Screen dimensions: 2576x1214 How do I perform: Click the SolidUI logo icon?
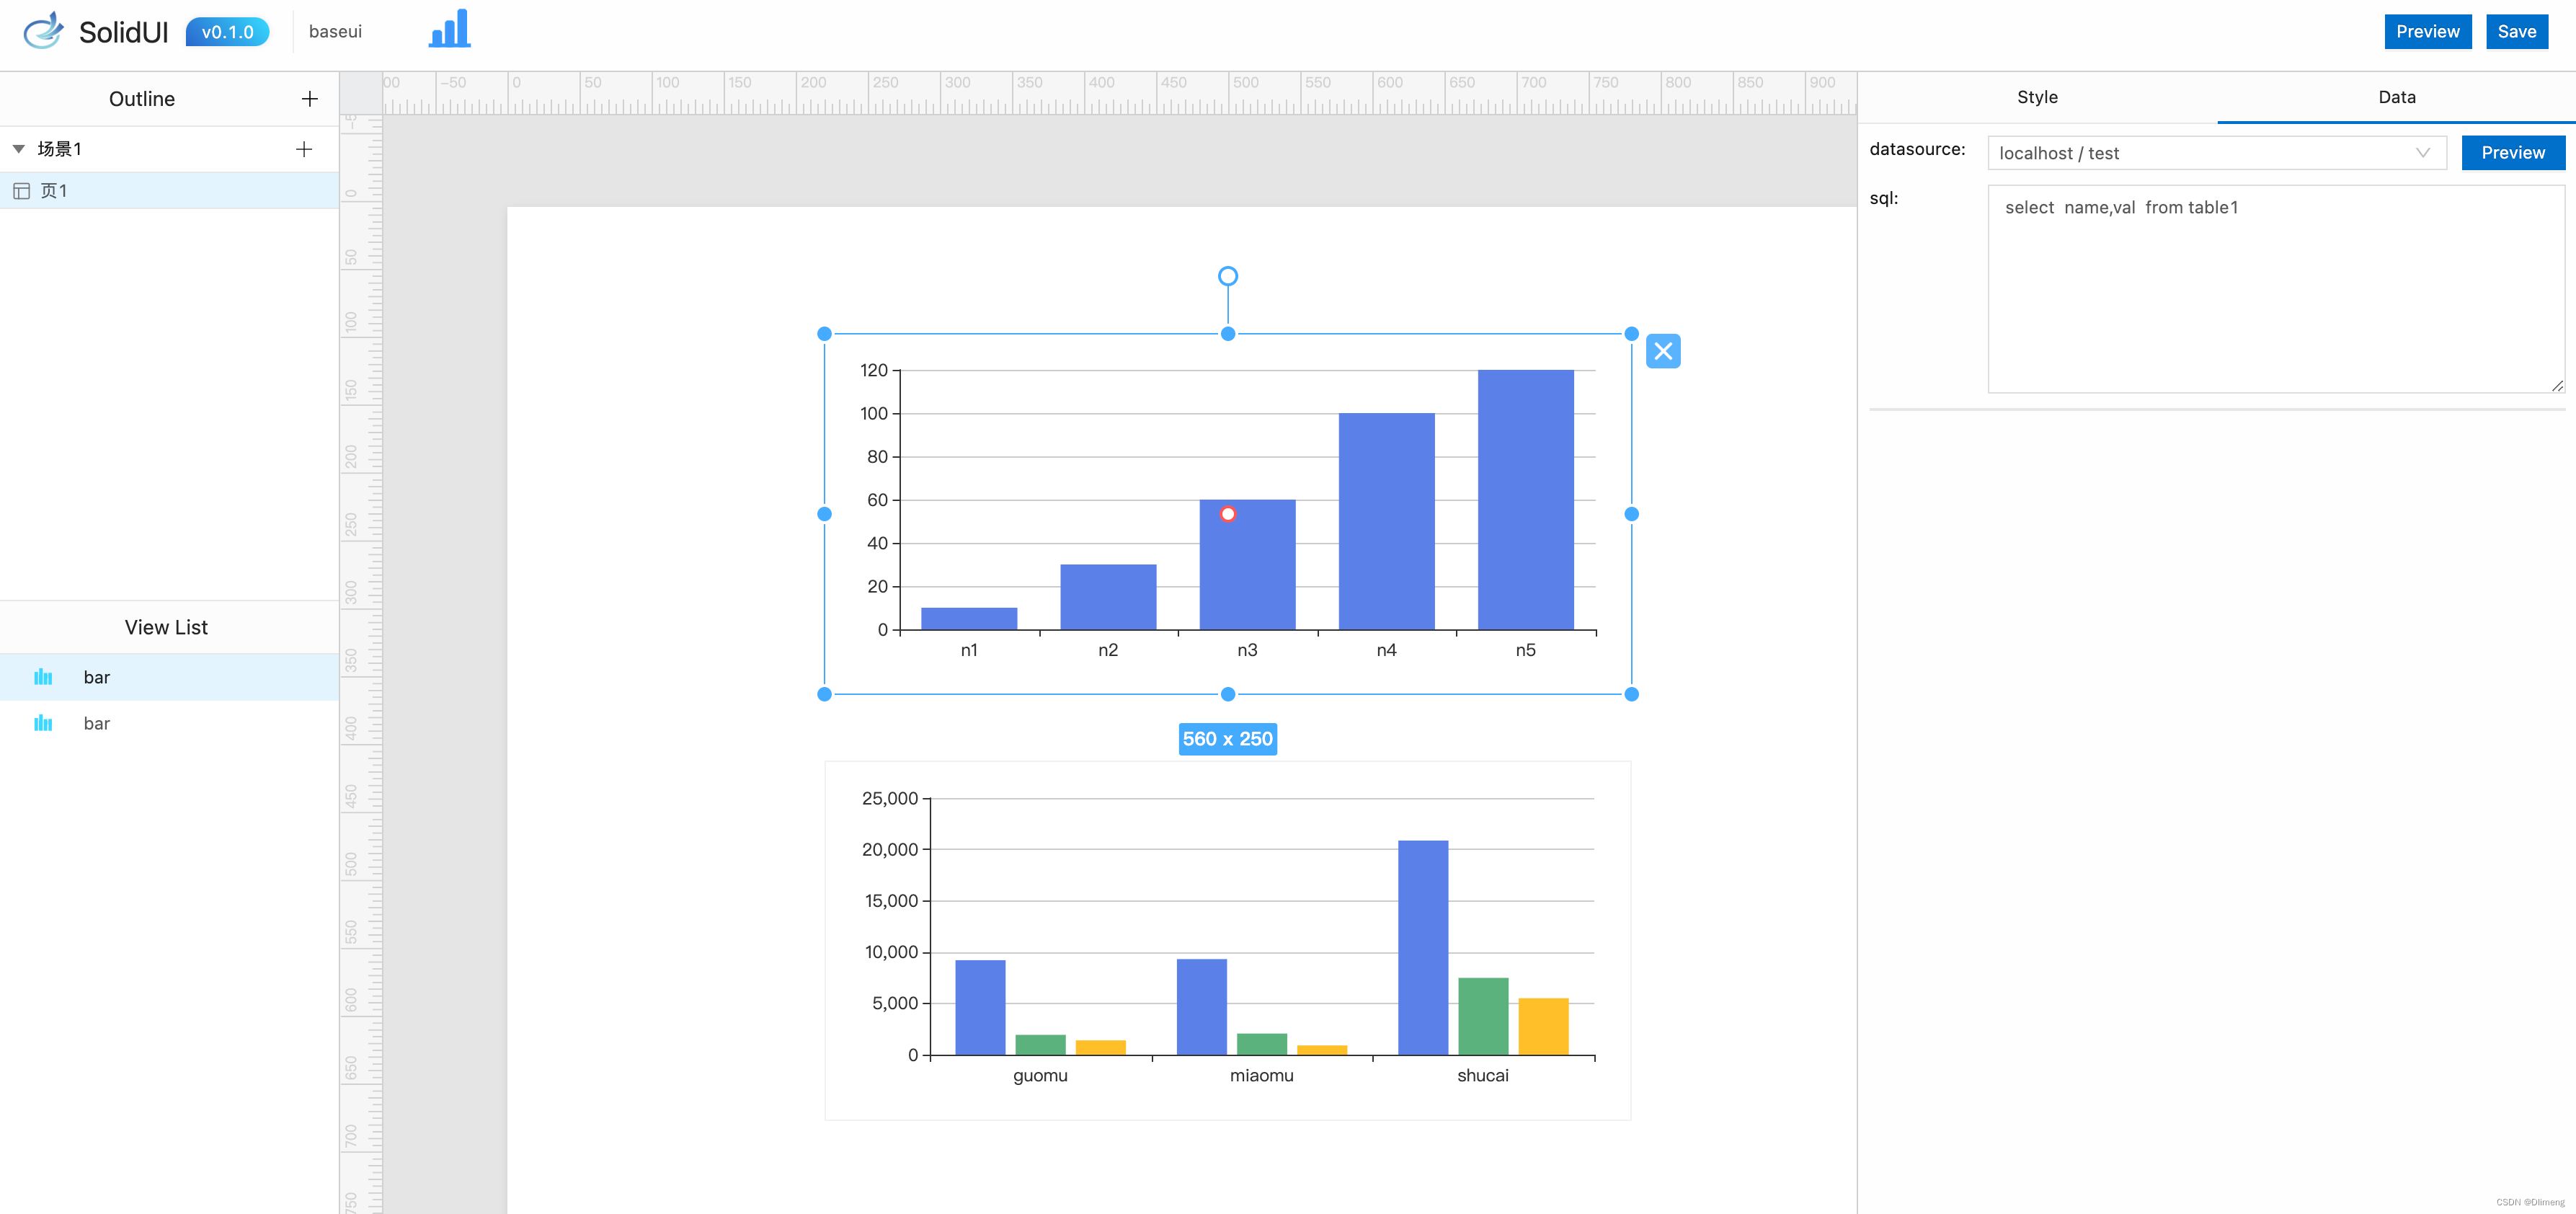[43, 31]
